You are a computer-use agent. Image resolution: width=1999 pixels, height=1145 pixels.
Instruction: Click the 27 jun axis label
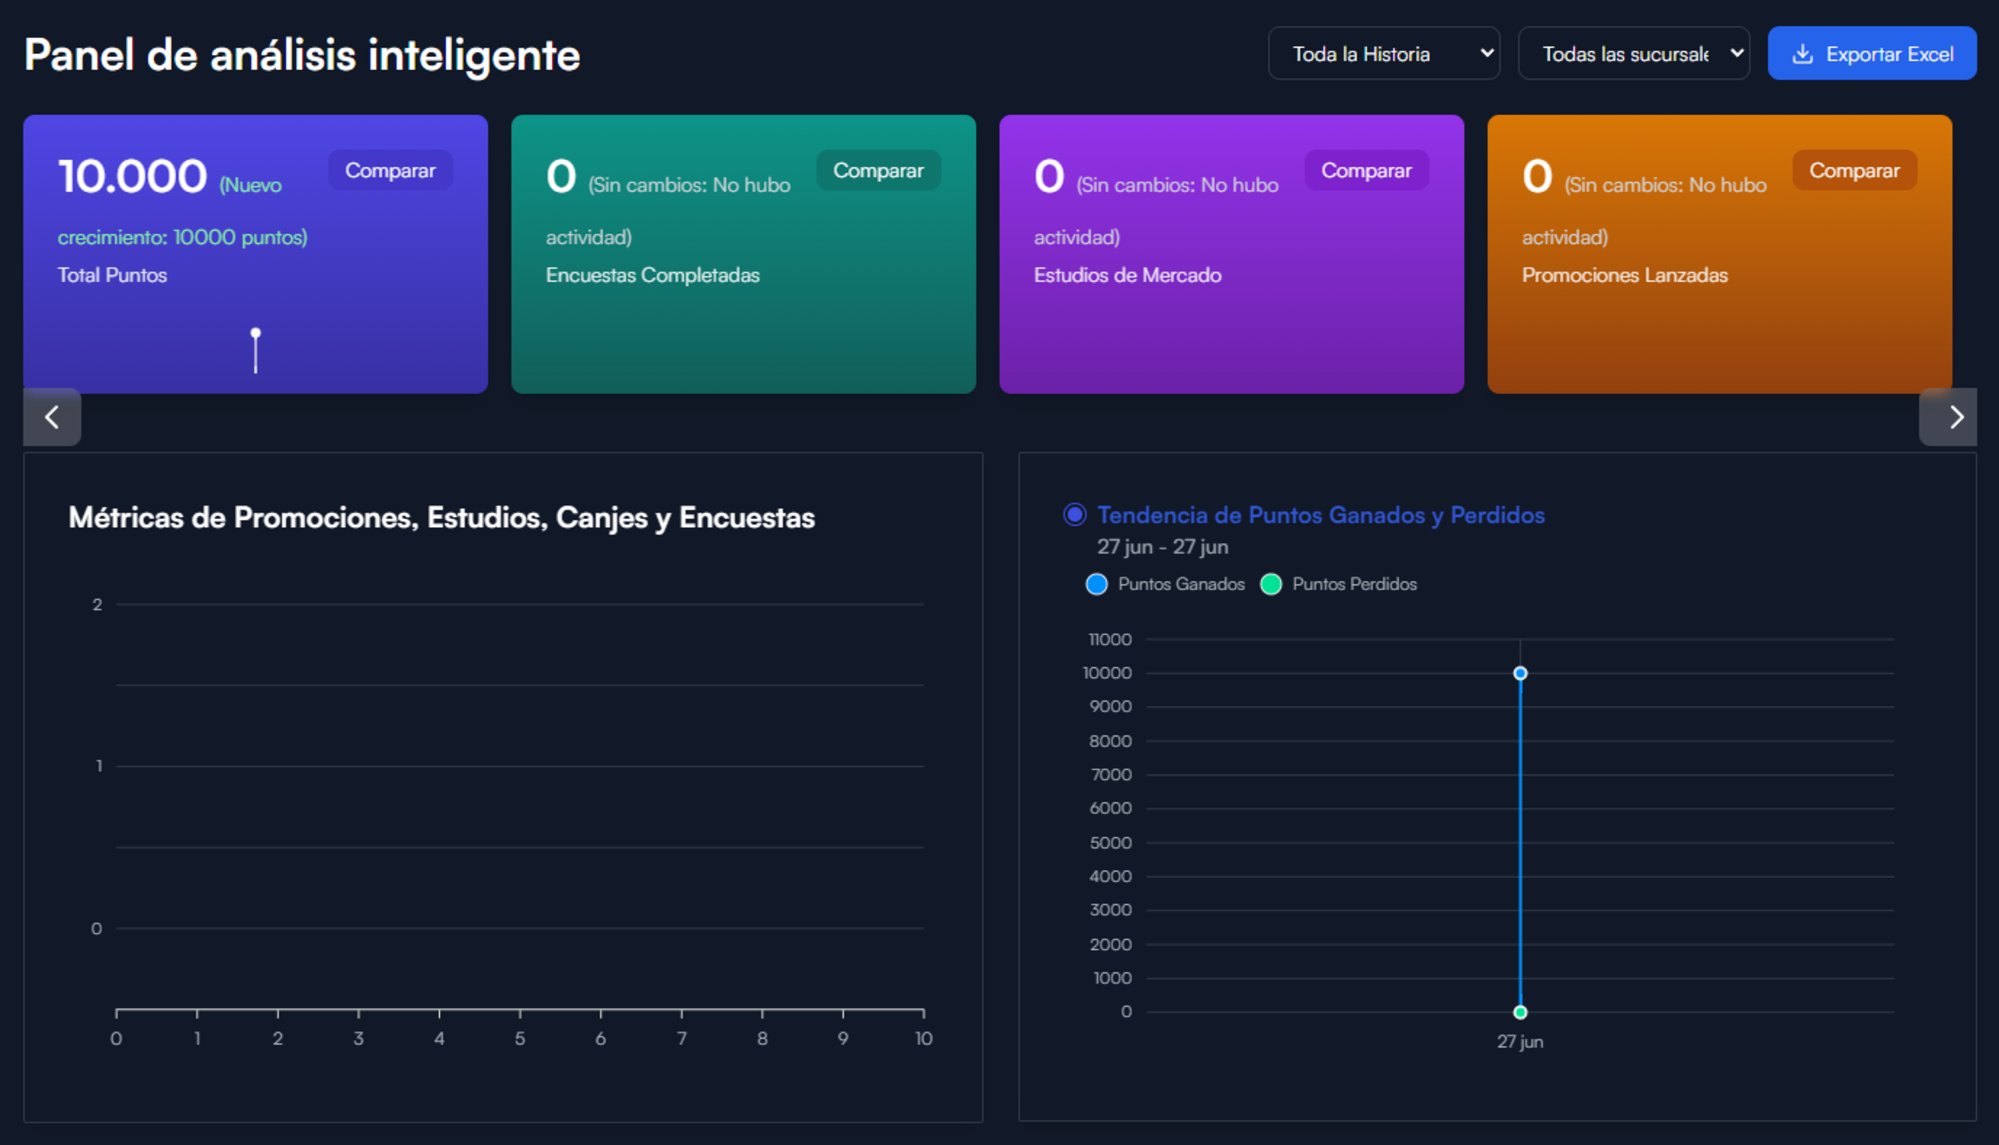point(1520,1041)
